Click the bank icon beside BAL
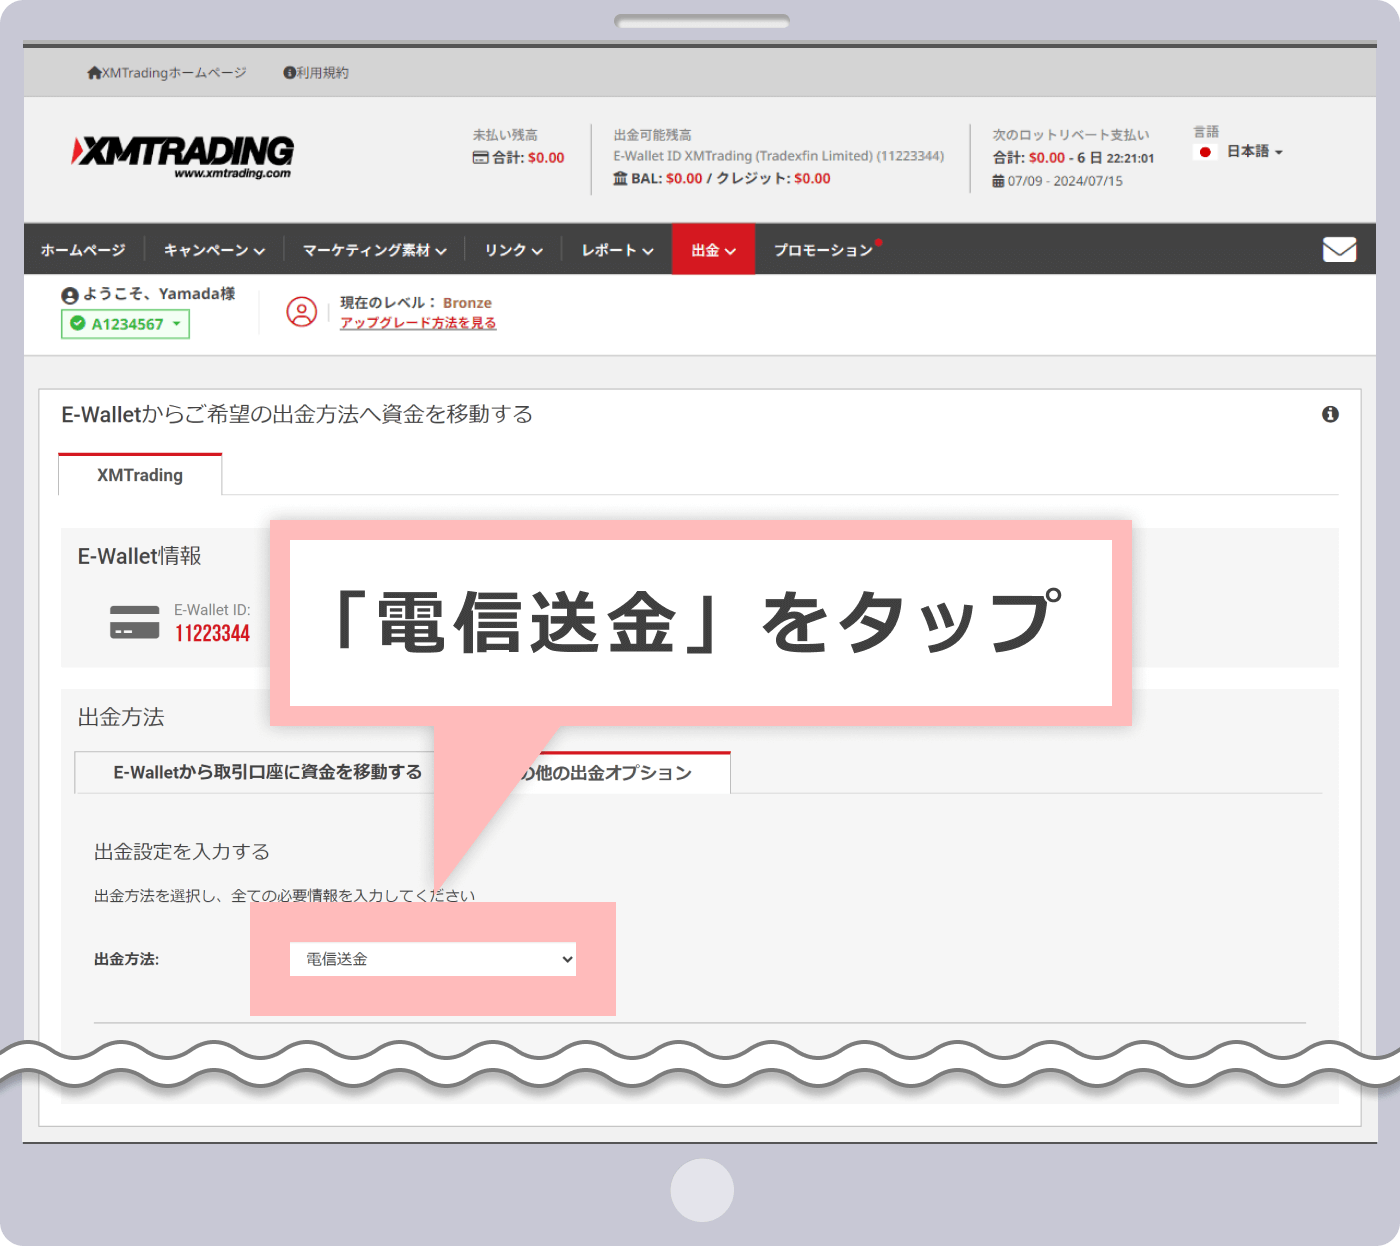 (x=620, y=178)
